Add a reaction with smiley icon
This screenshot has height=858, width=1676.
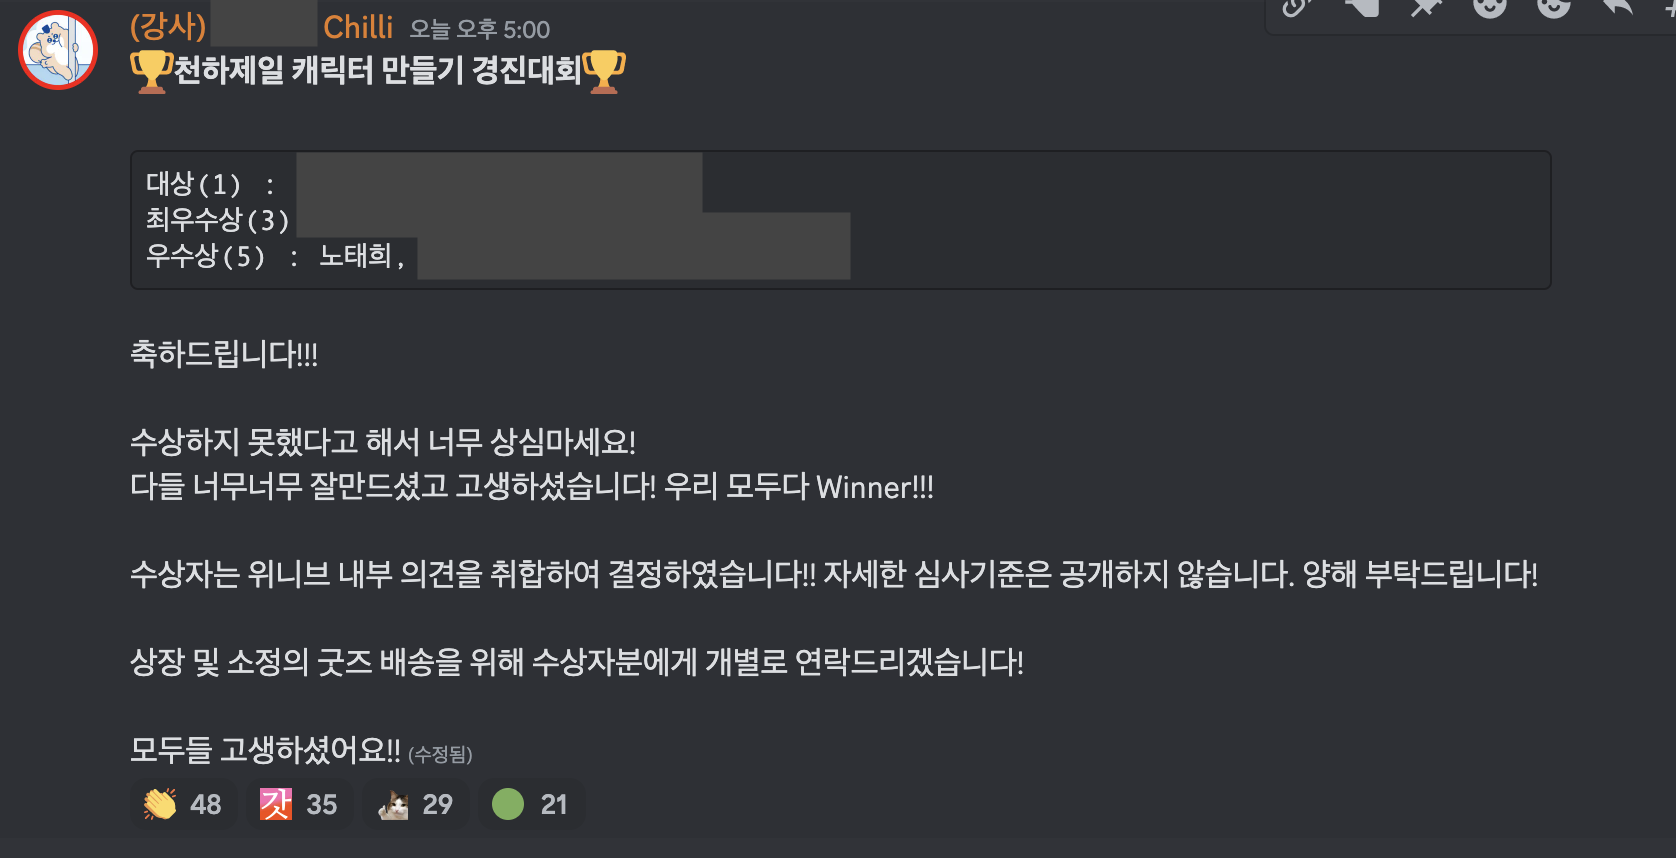1489,6
